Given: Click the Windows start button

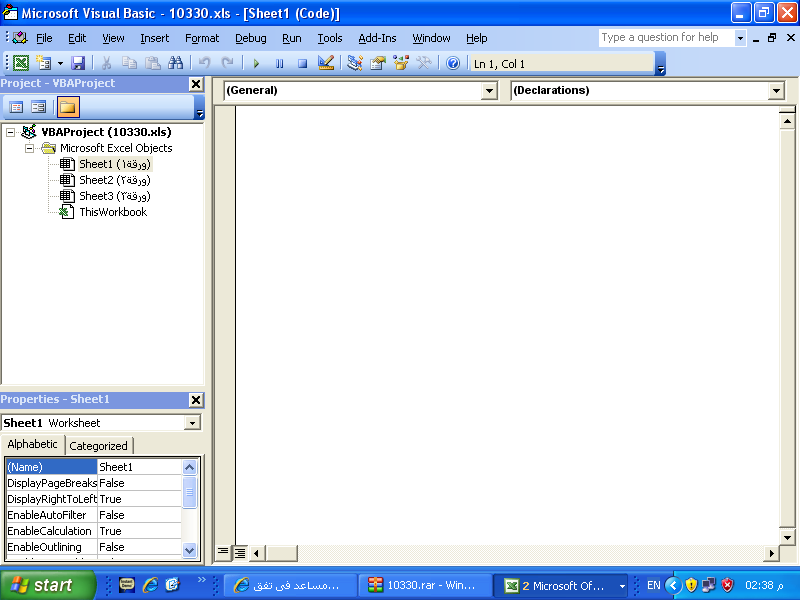Looking at the screenshot, I should point(47,585).
